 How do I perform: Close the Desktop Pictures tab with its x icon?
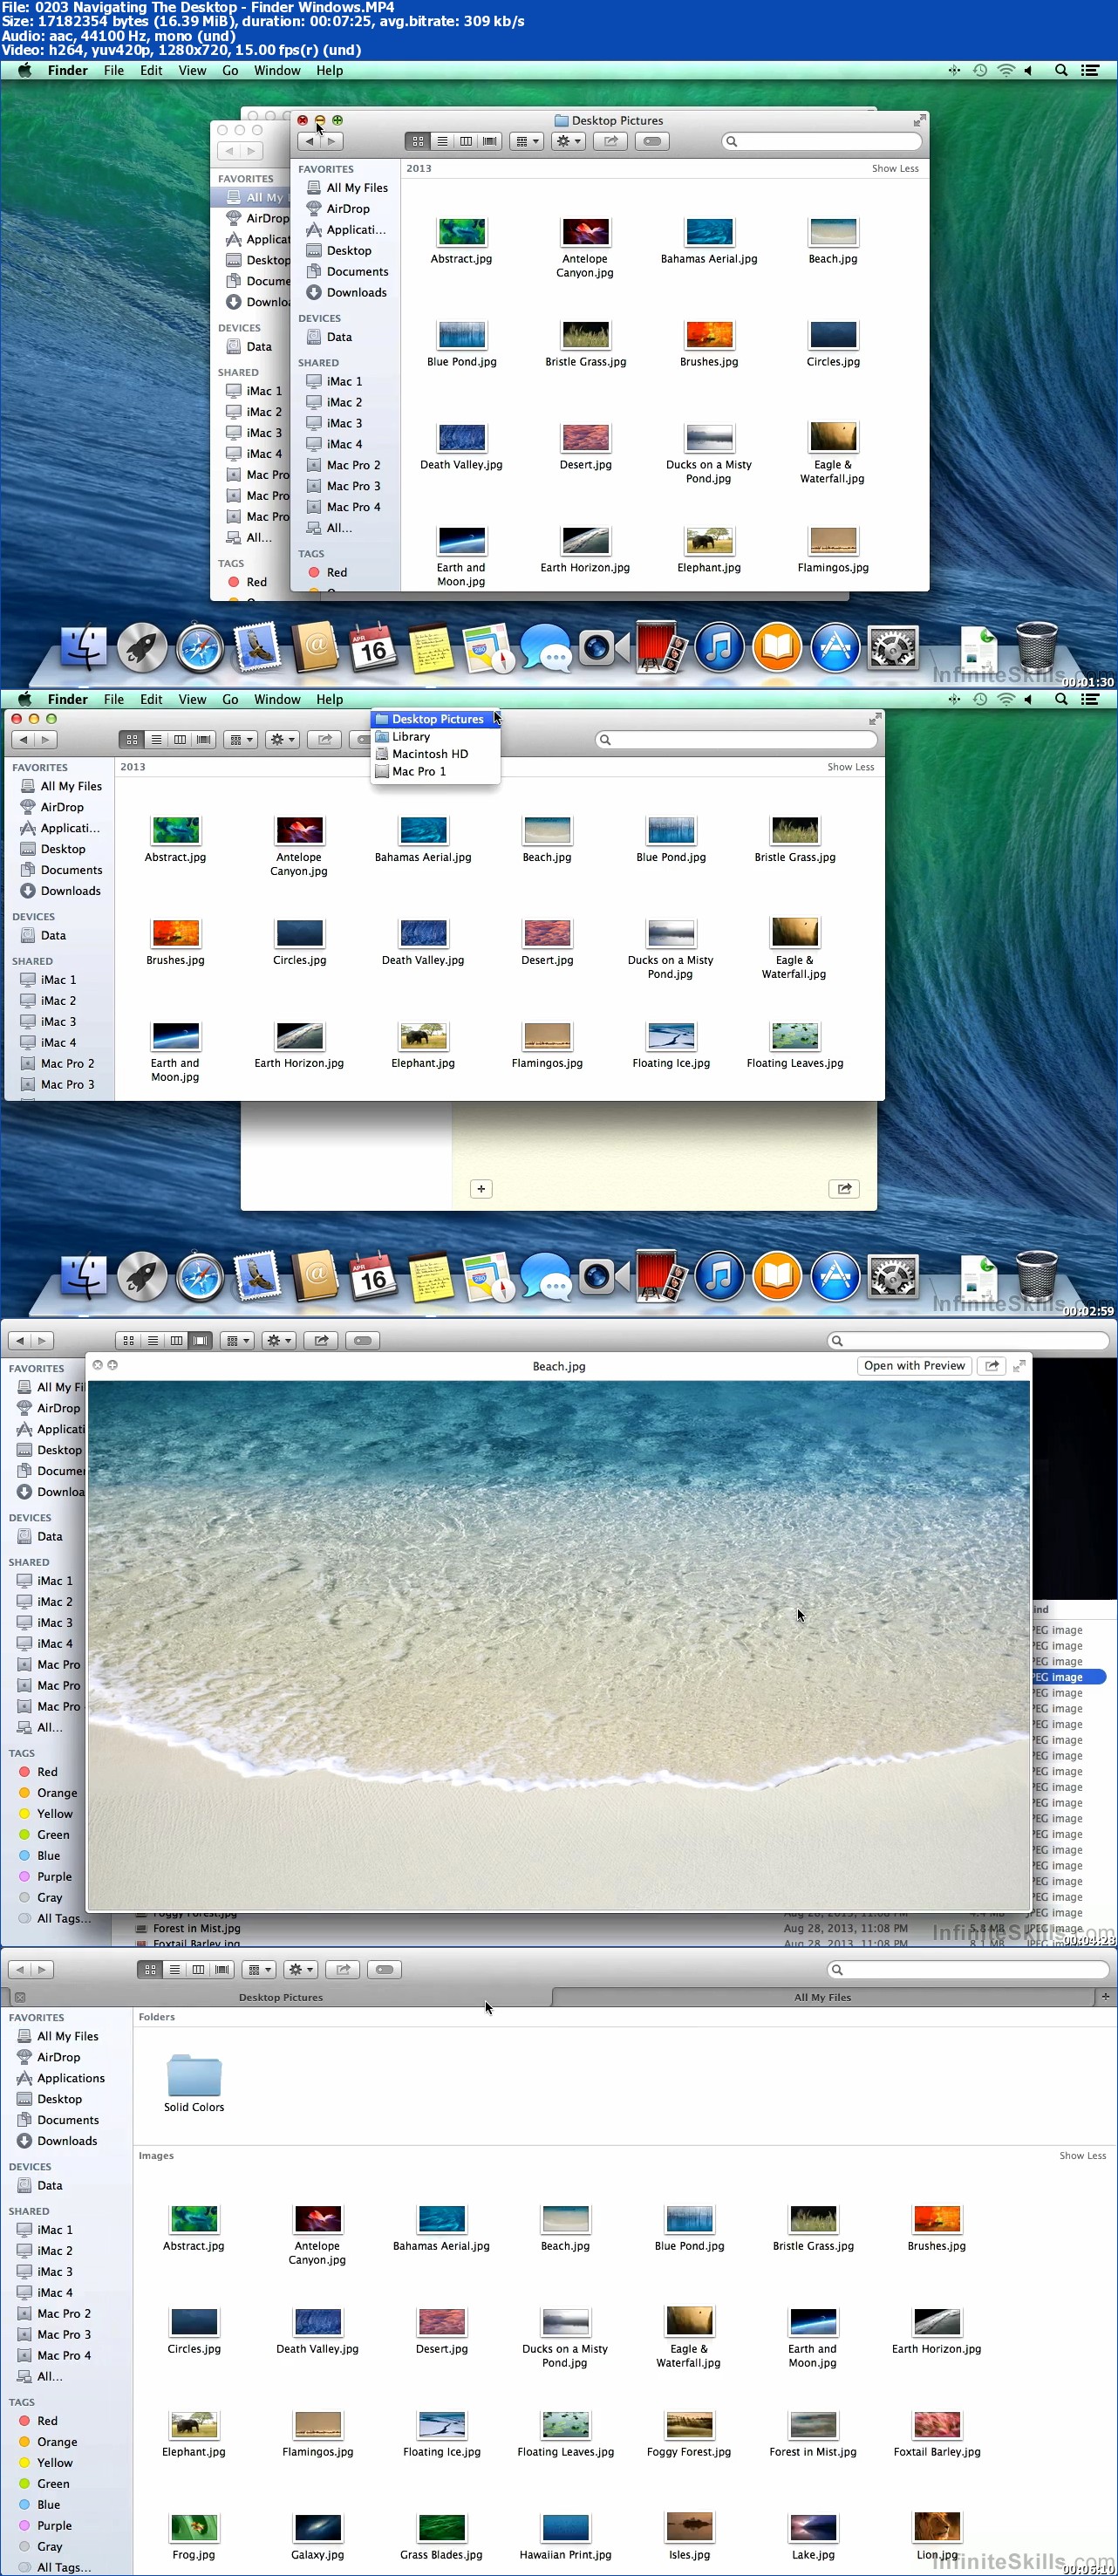pos(19,1997)
